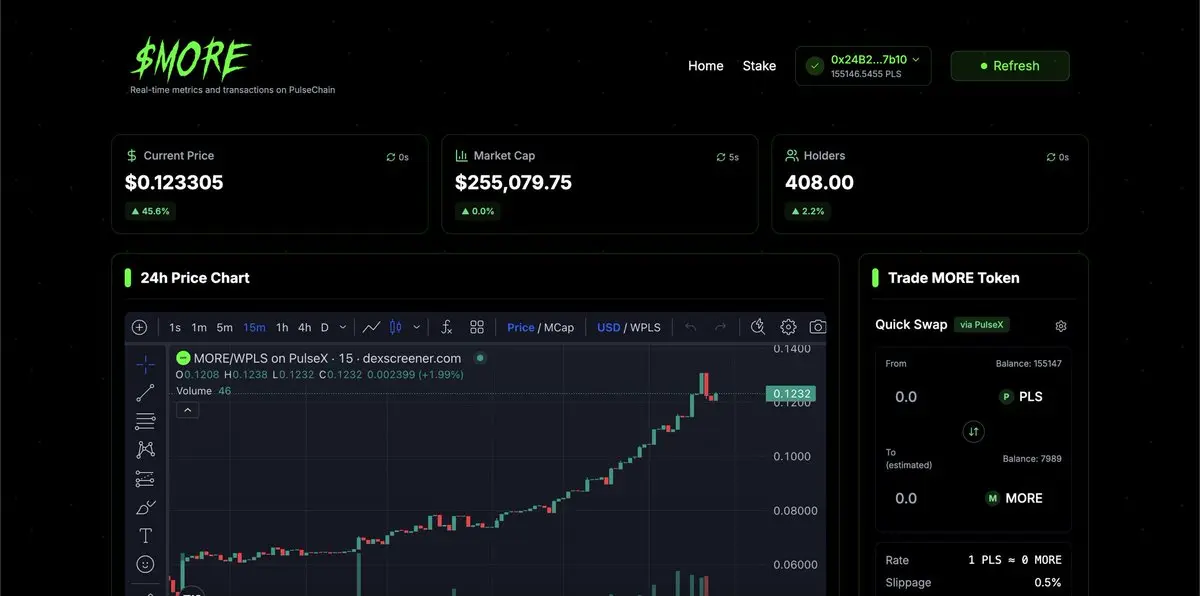Switch chart currency to USD
Image resolution: width=1200 pixels, height=596 pixels.
[x=609, y=327]
